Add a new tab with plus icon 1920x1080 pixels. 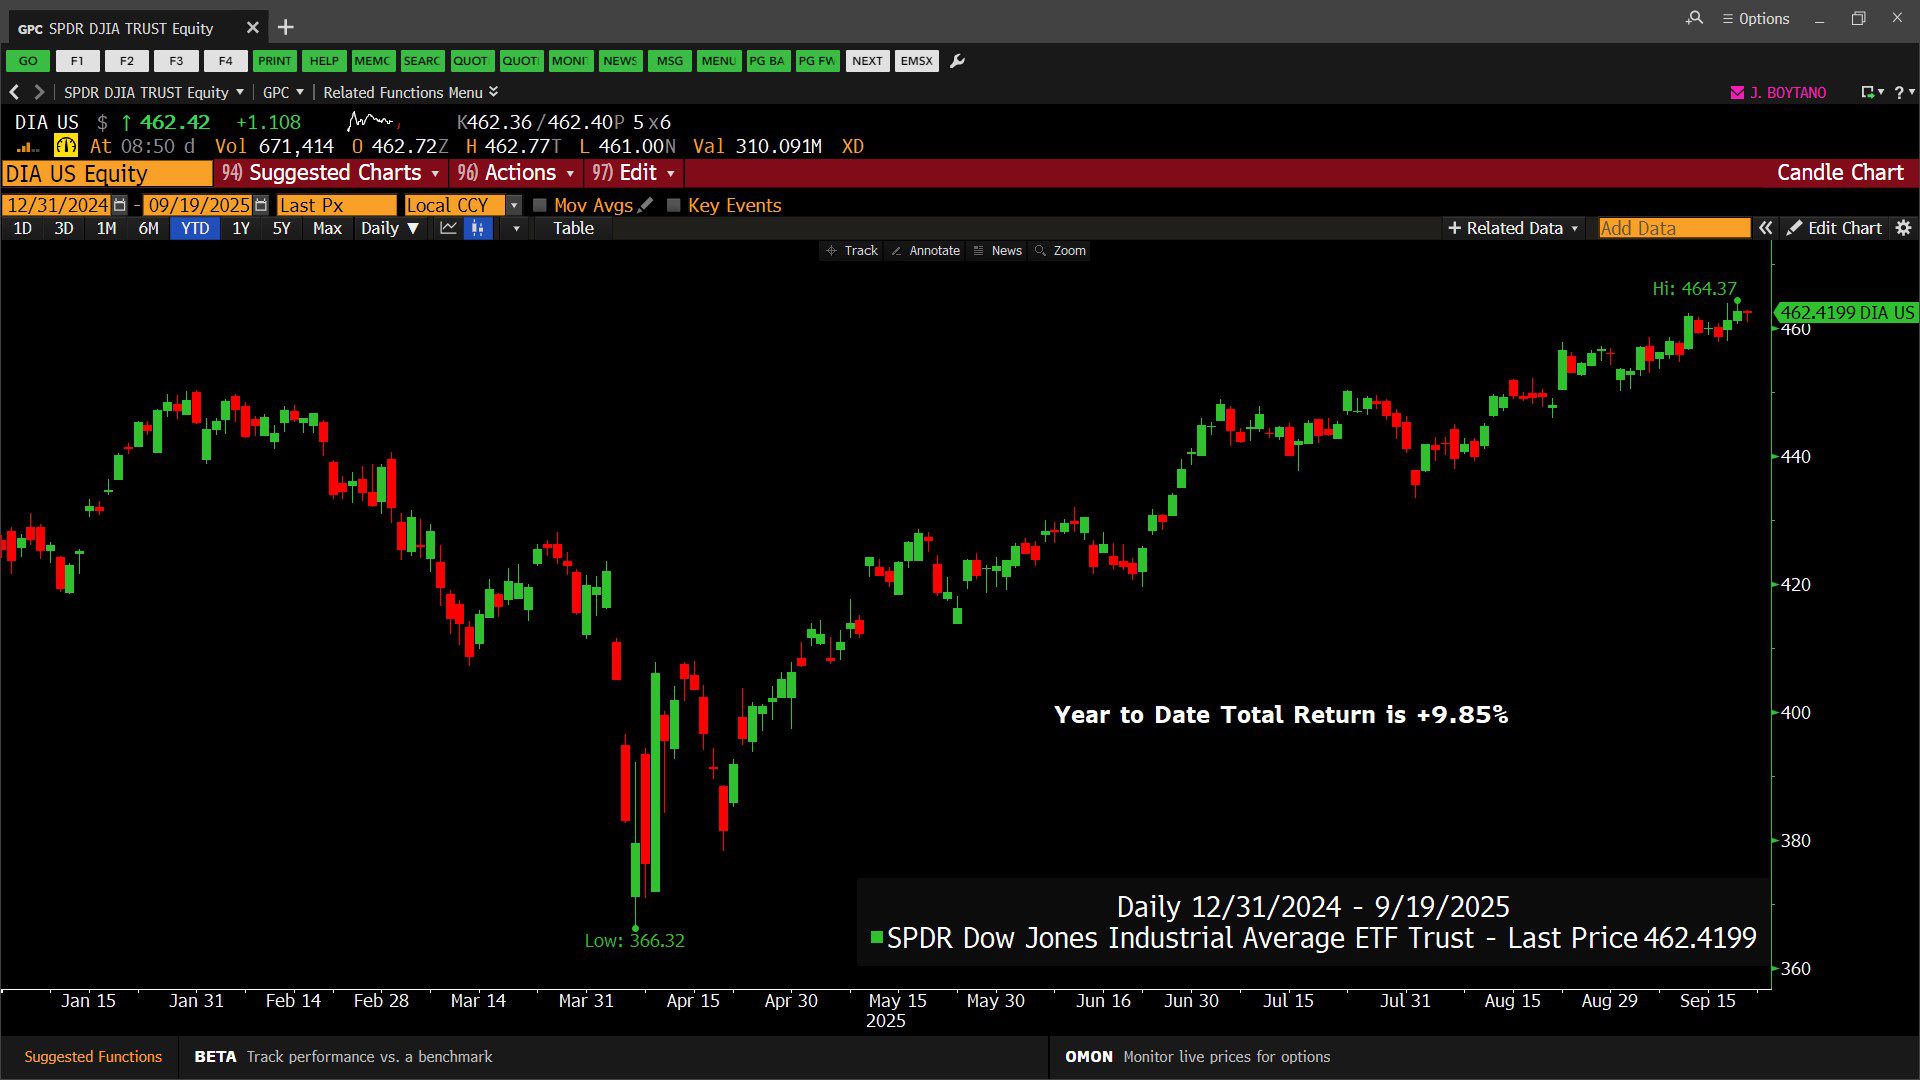point(285,27)
